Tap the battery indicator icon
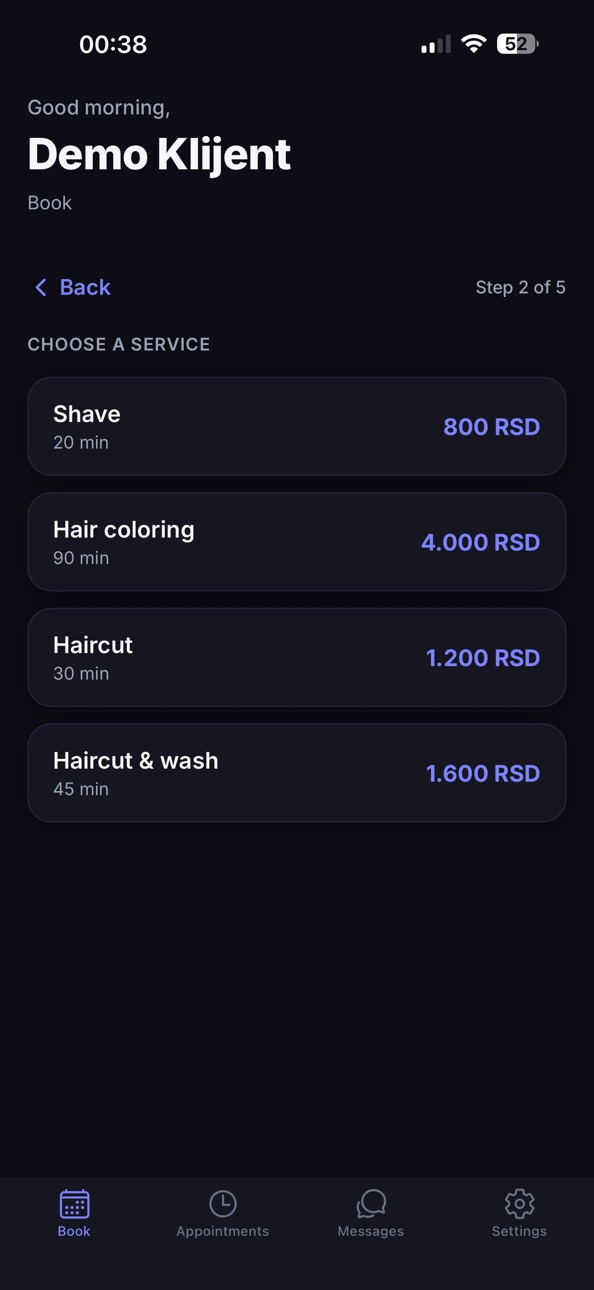Image resolution: width=594 pixels, height=1290 pixels. [x=517, y=44]
